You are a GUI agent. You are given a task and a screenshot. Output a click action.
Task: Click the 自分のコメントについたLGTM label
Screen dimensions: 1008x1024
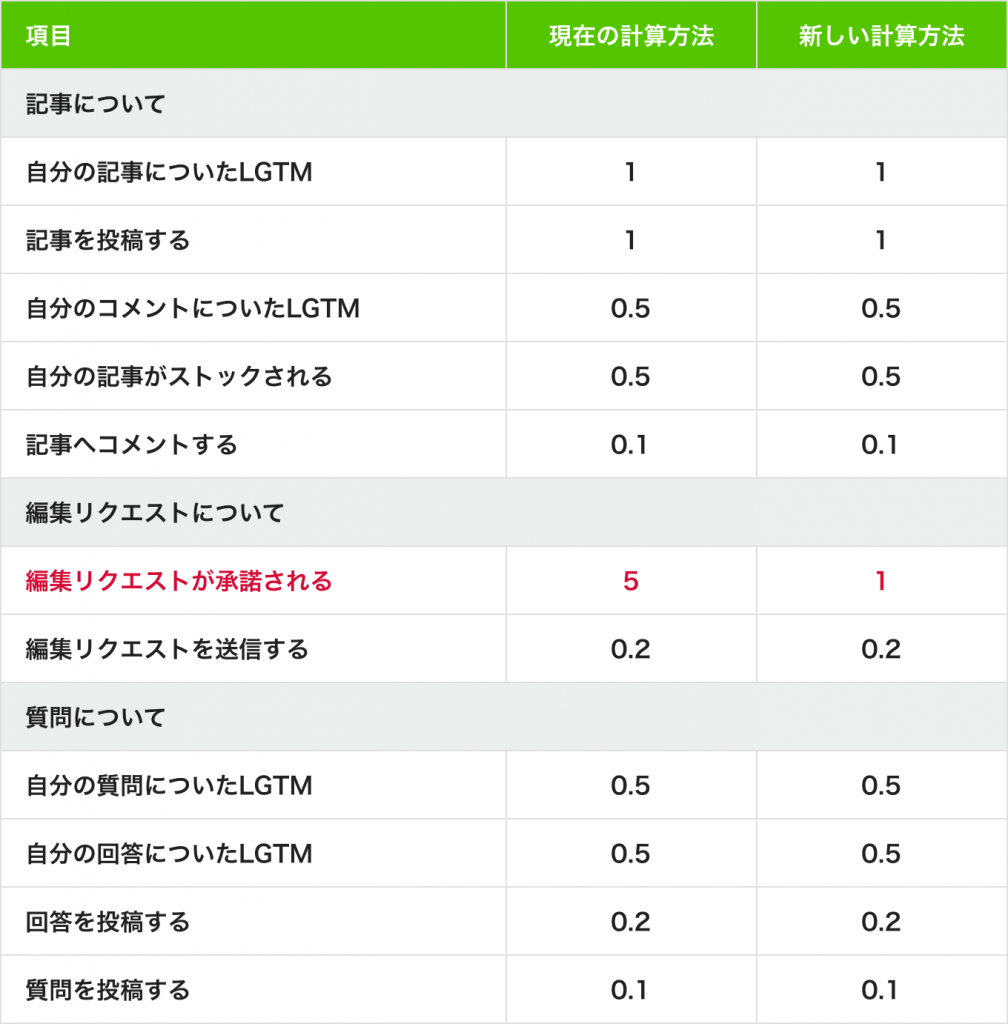click(x=192, y=308)
